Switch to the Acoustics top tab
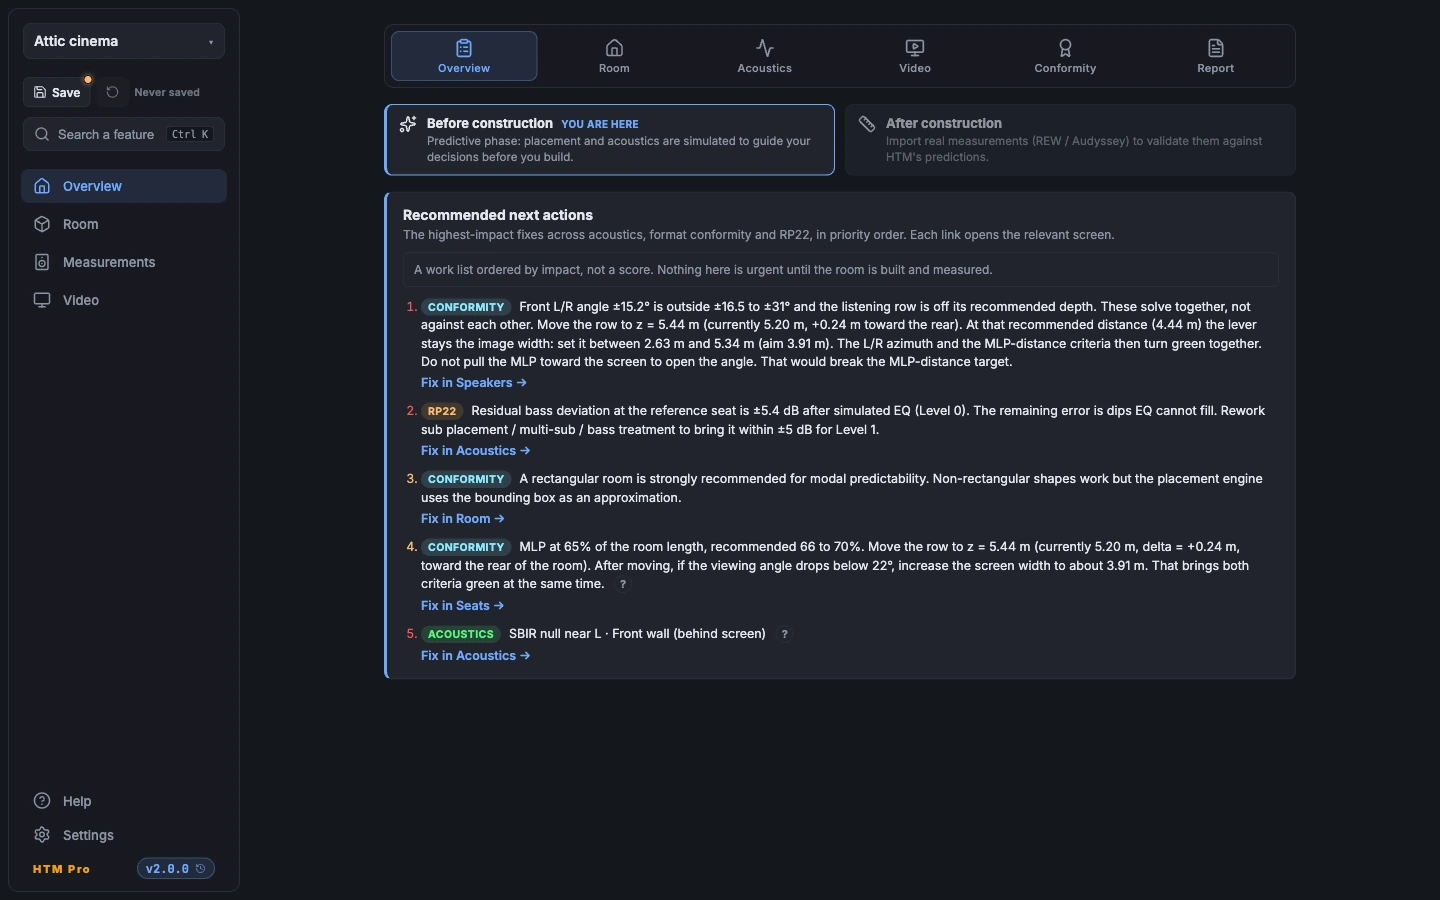The width and height of the screenshot is (1440, 900). point(764,56)
